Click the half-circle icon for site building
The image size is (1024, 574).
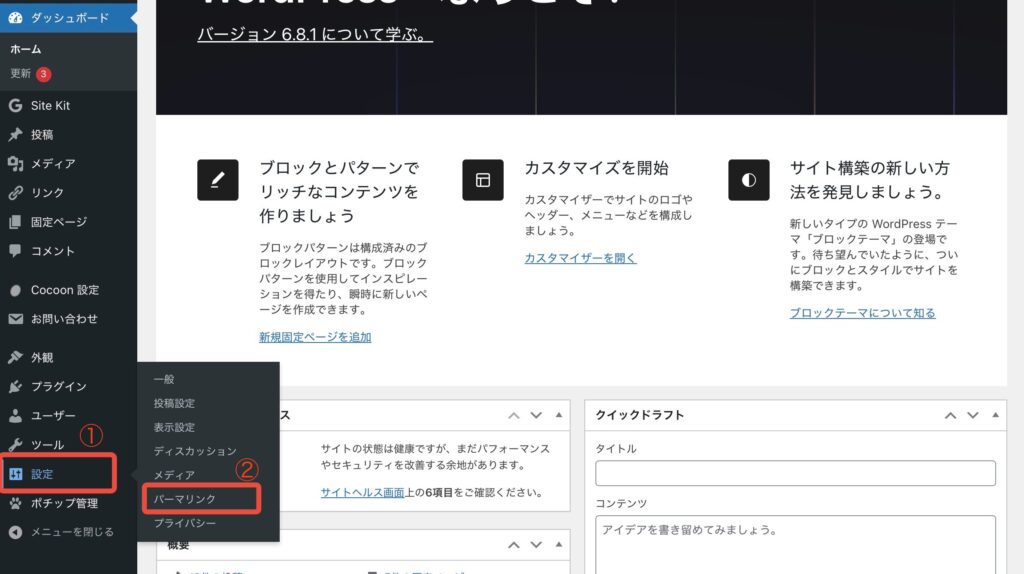click(748, 180)
